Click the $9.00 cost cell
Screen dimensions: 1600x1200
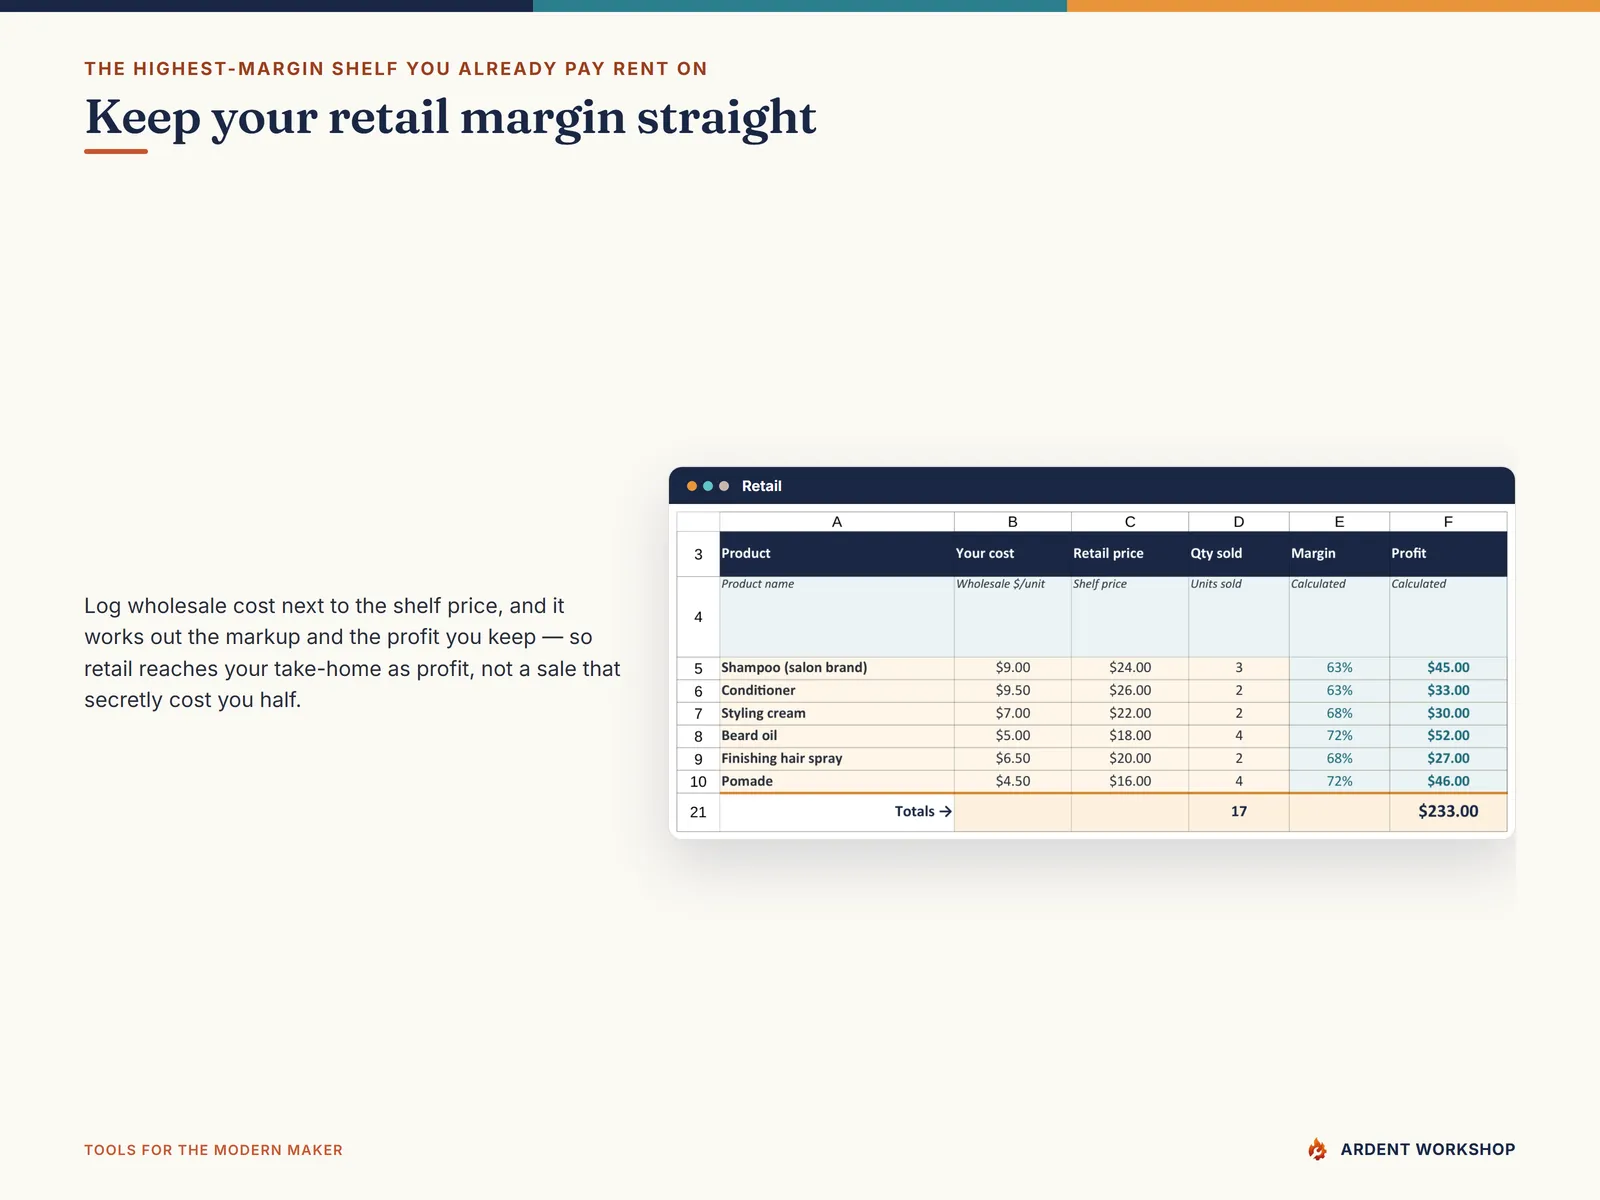1013,668
